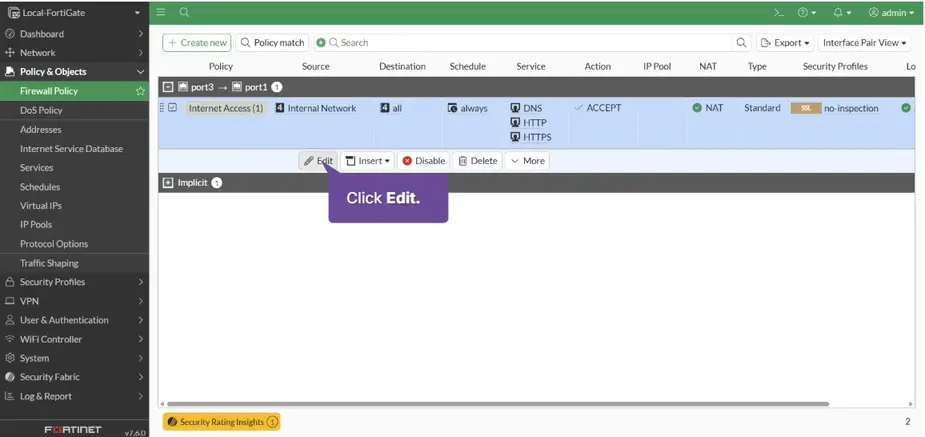Screen dimensions: 925x437
Task: Click the 'always' schedule icon
Action: click(452, 108)
